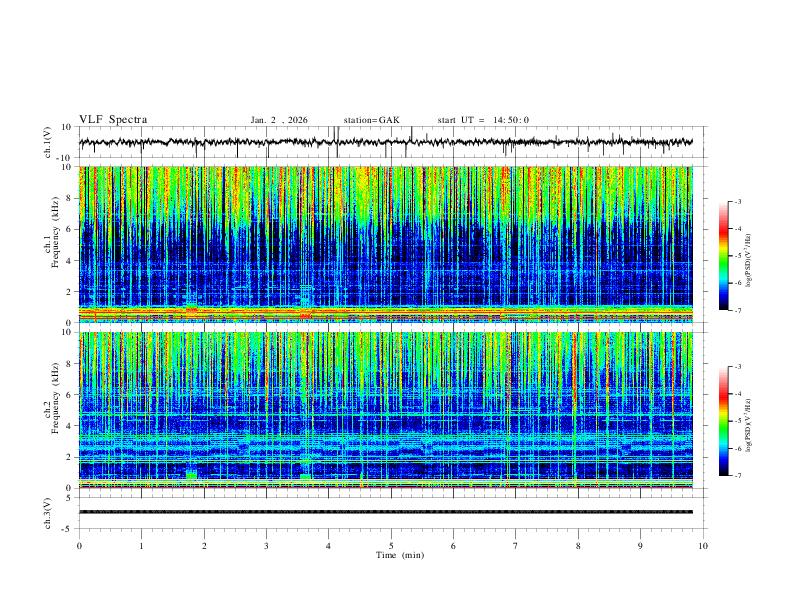The image size is (792, 612).
Task: Click time axis tick label '7'
Action: pos(516,546)
